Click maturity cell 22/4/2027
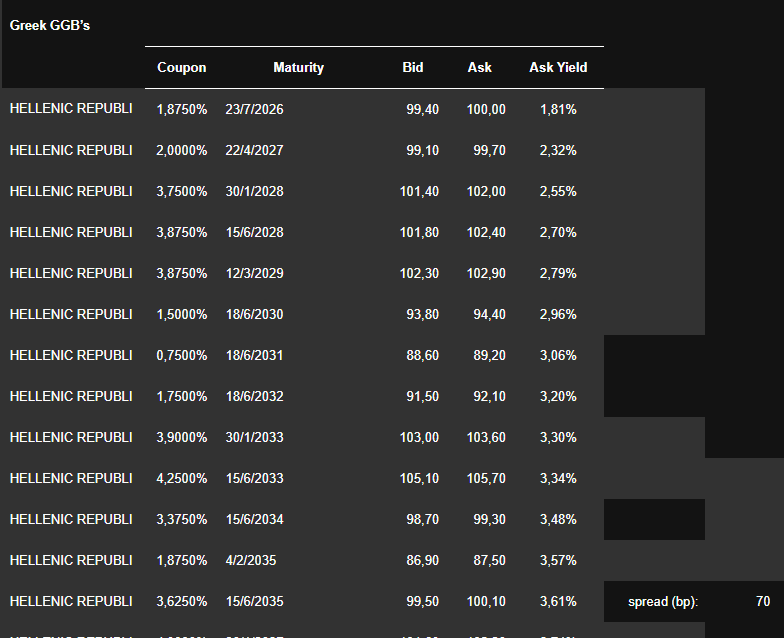 click(x=254, y=150)
